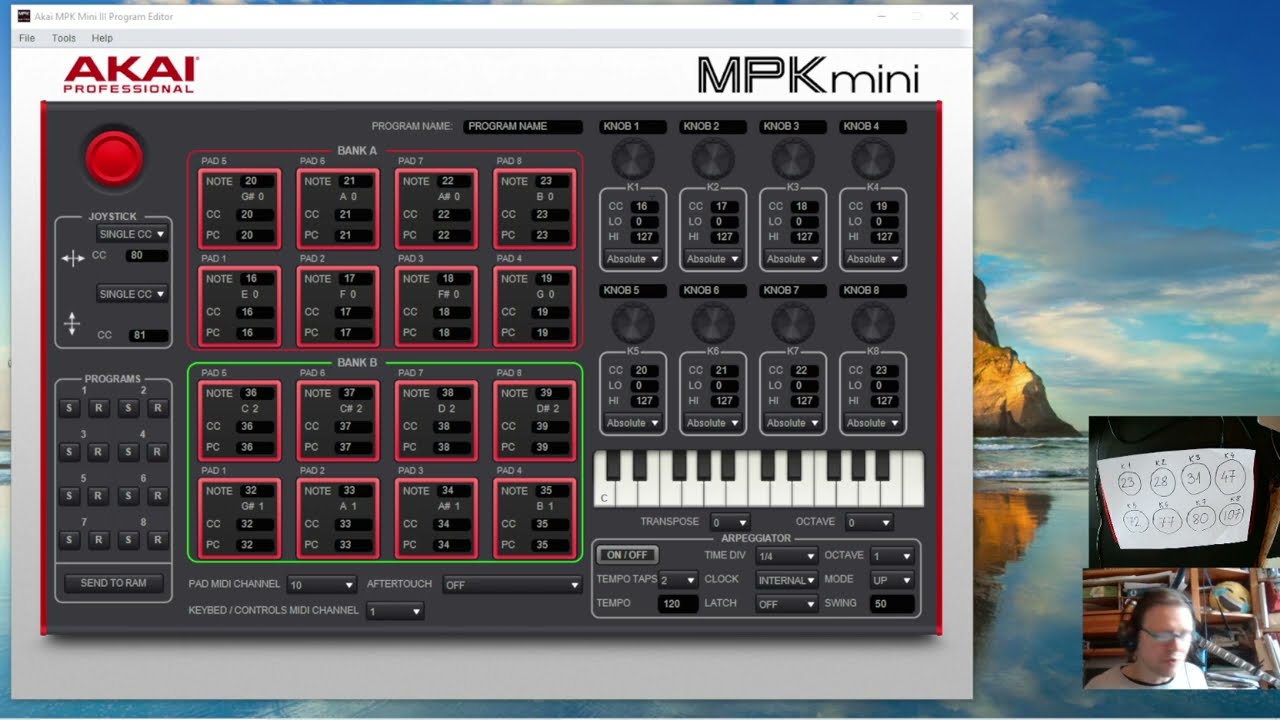Open the arpeggiator Clock INTERNAL dropdown

click(x=786, y=580)
